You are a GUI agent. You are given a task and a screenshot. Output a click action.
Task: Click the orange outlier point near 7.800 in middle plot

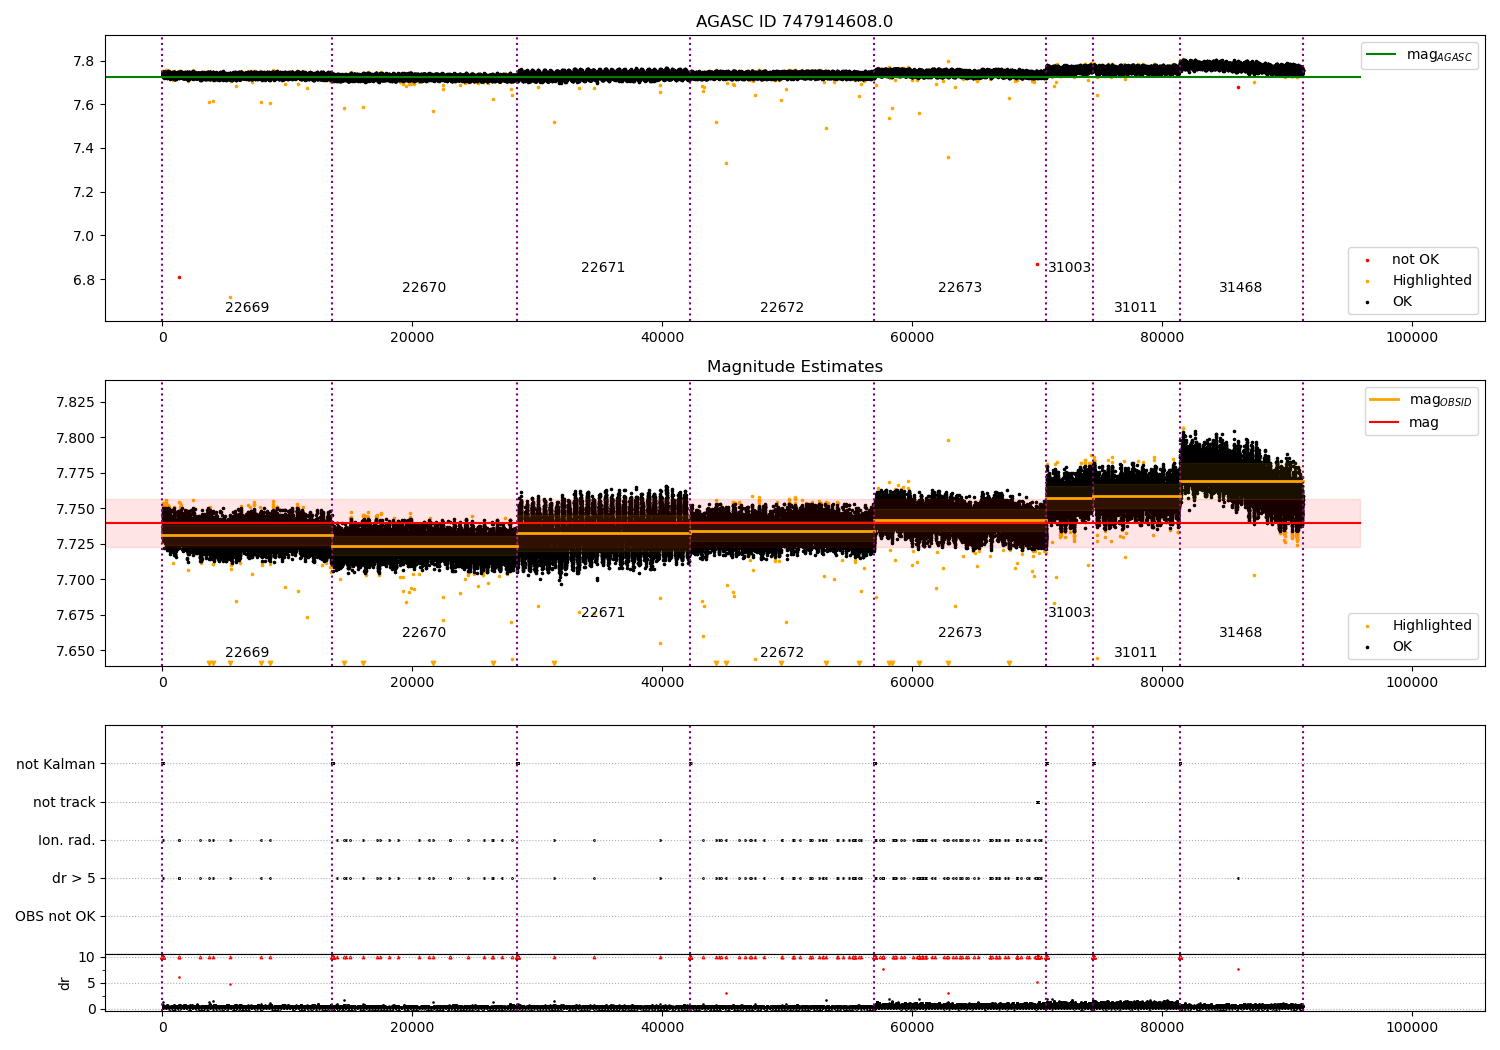coord(948,440)
